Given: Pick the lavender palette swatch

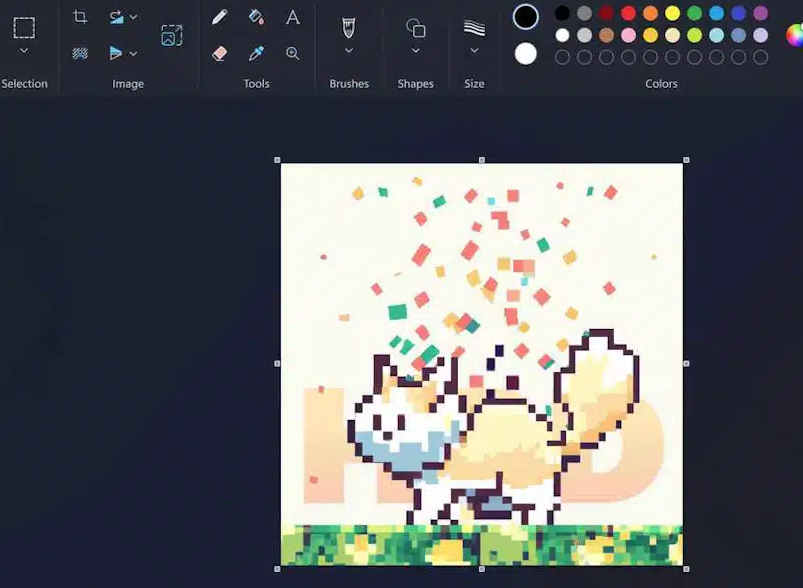Looking at the screenshot, I should click(760, 35).
